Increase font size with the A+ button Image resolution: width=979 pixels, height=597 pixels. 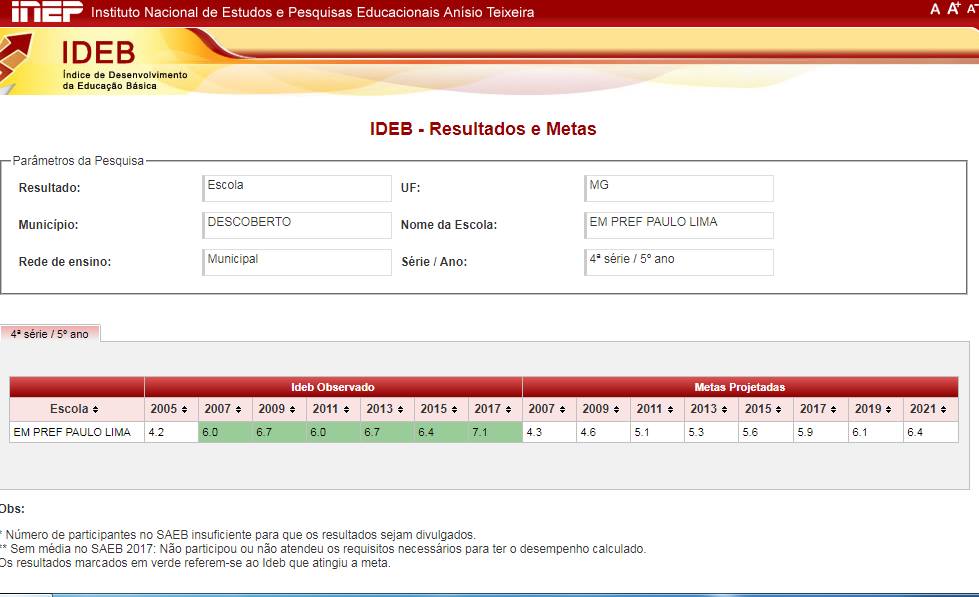pyautogui.click(x=953, y=8)
